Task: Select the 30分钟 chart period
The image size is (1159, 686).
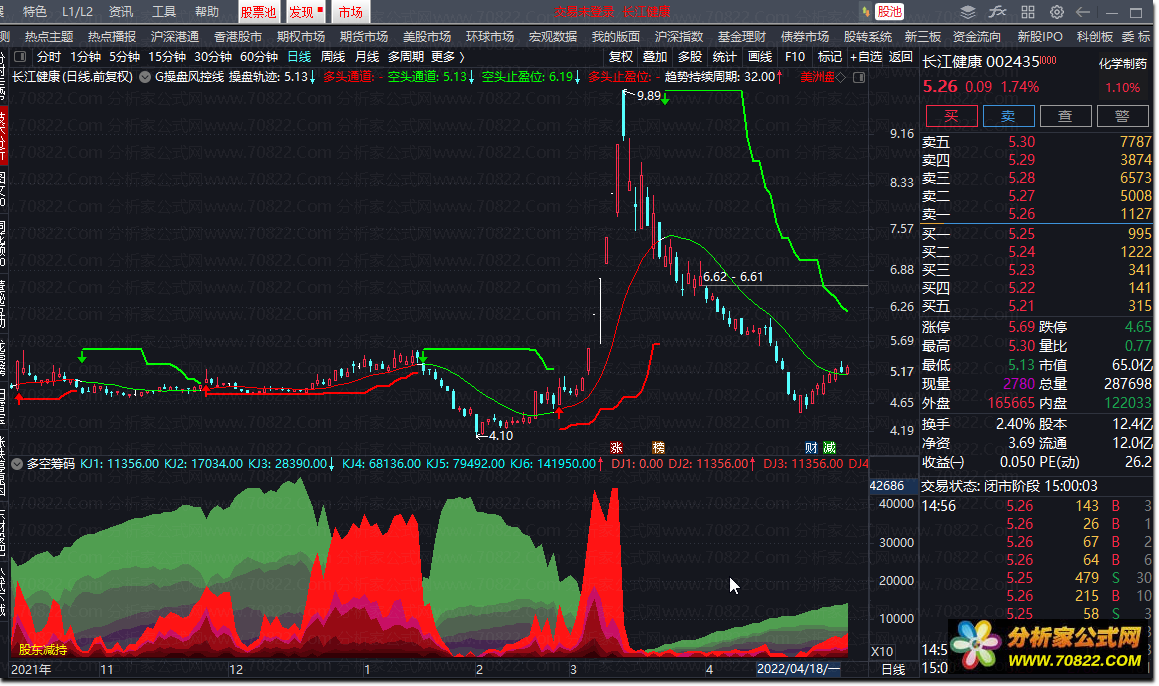Action: click(213, 57)
